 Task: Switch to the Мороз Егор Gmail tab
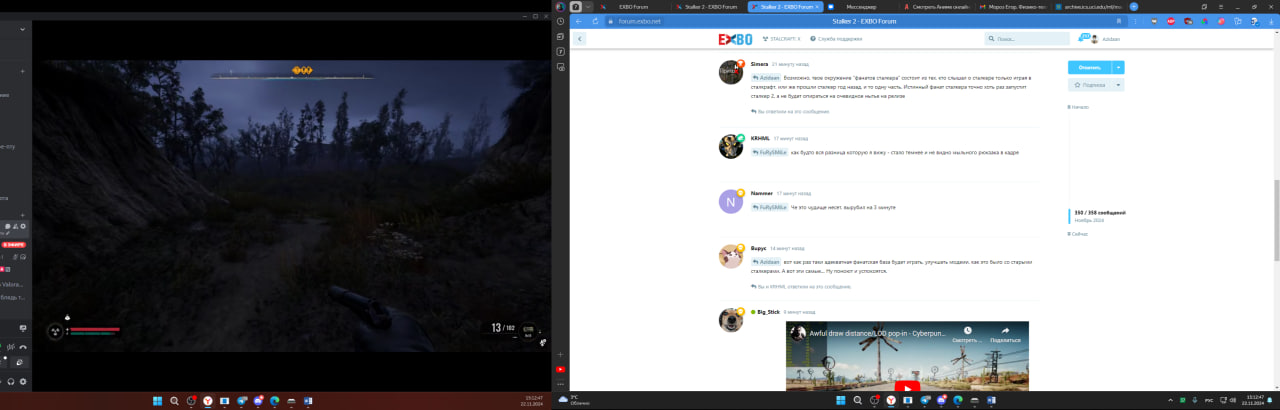tap(1011, 6)
